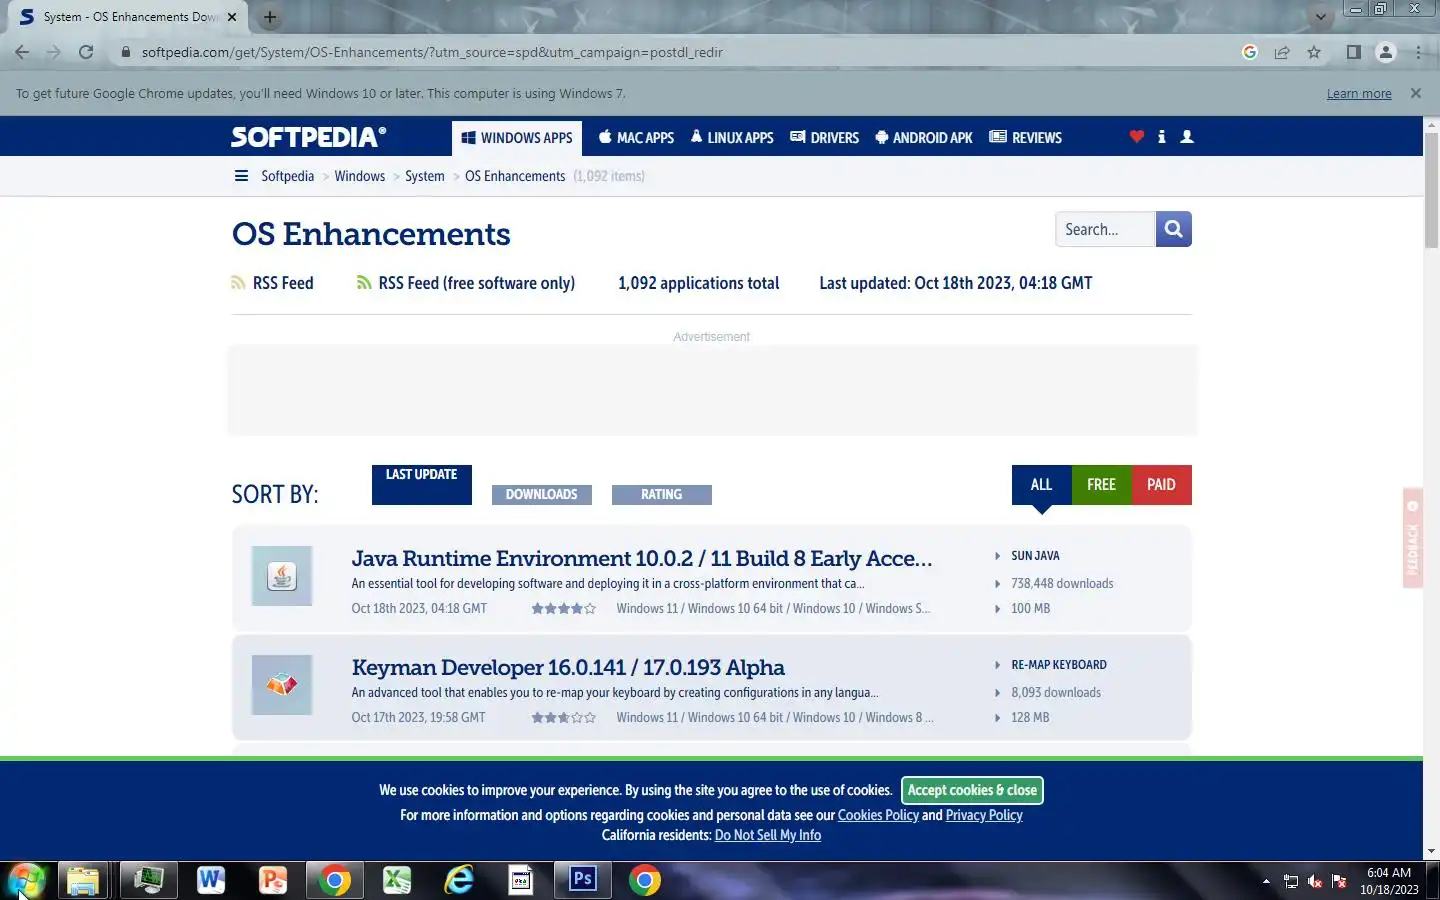Open Keyman Developer 16.0.141 title
1440x900 pixels.
coord(568,667)
